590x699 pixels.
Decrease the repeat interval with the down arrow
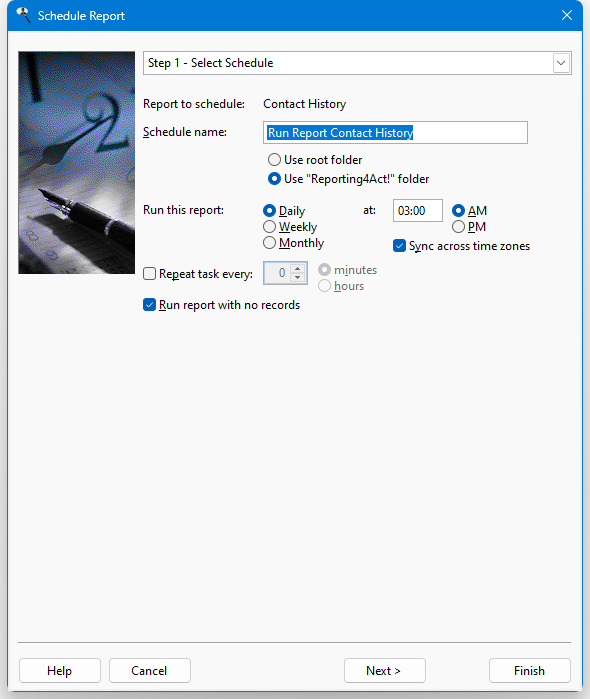297,277
